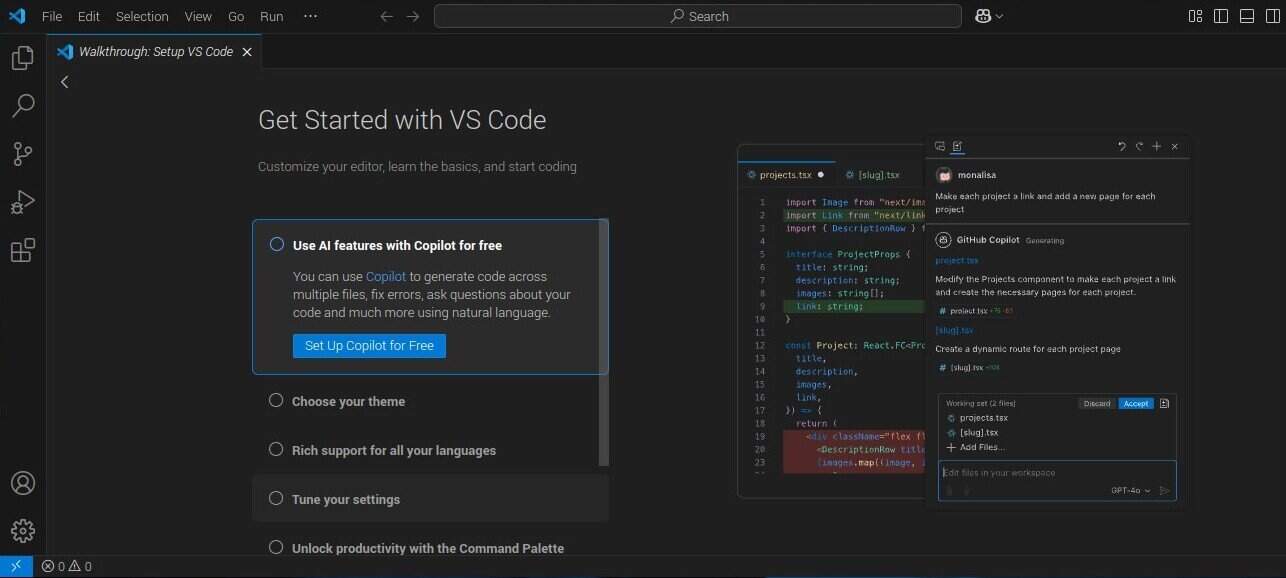Open the Manage settings gear icon

pyautogui.click(x=21, y=531)
